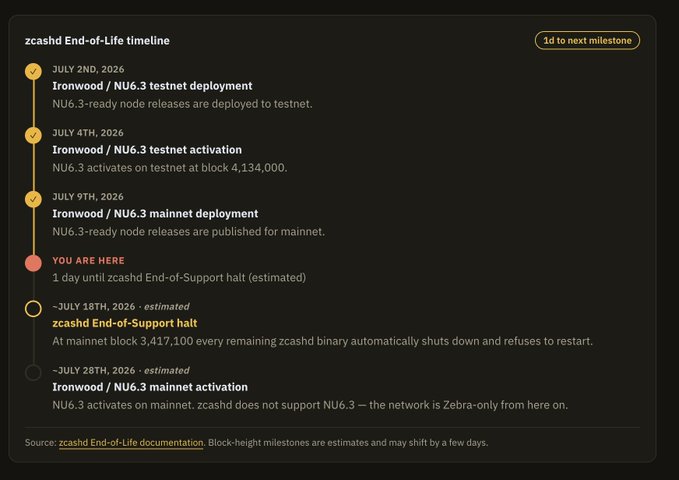Screen dimensions: 679x480
Task: Click the red 'You are here' marker
Action: 33,263
